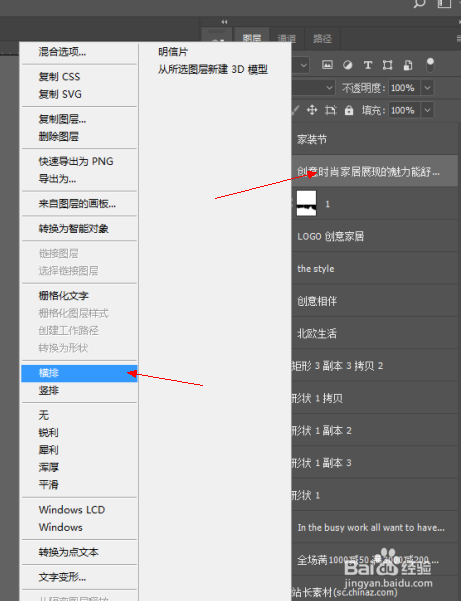Select the 形状 1 副本 3 layer

[x=375, y=463]
